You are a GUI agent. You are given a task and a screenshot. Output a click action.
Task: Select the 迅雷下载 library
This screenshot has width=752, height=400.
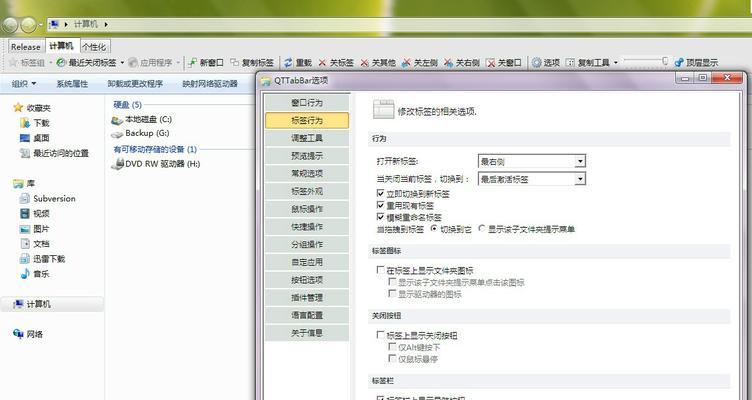pyautogui.click(x=42, y=259)
